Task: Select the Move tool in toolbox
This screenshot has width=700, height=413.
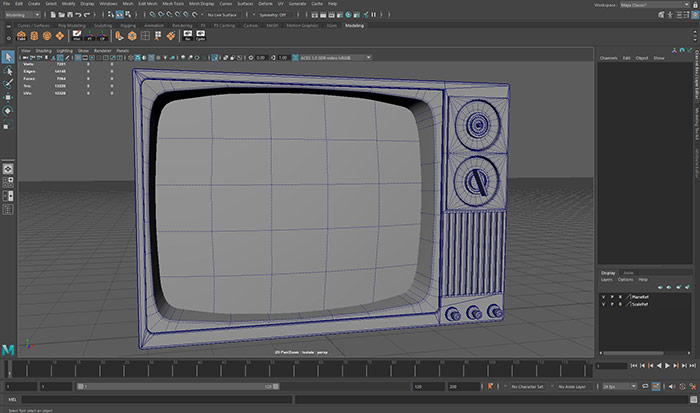Action: tap(8, 99)
